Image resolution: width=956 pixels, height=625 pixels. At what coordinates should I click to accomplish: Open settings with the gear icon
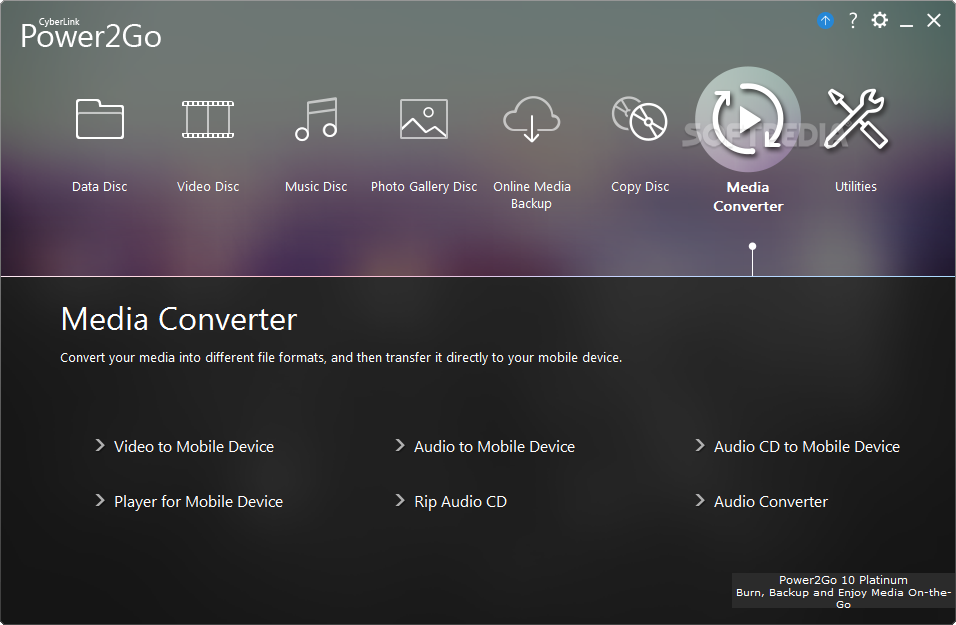click(x=880, y=20)
